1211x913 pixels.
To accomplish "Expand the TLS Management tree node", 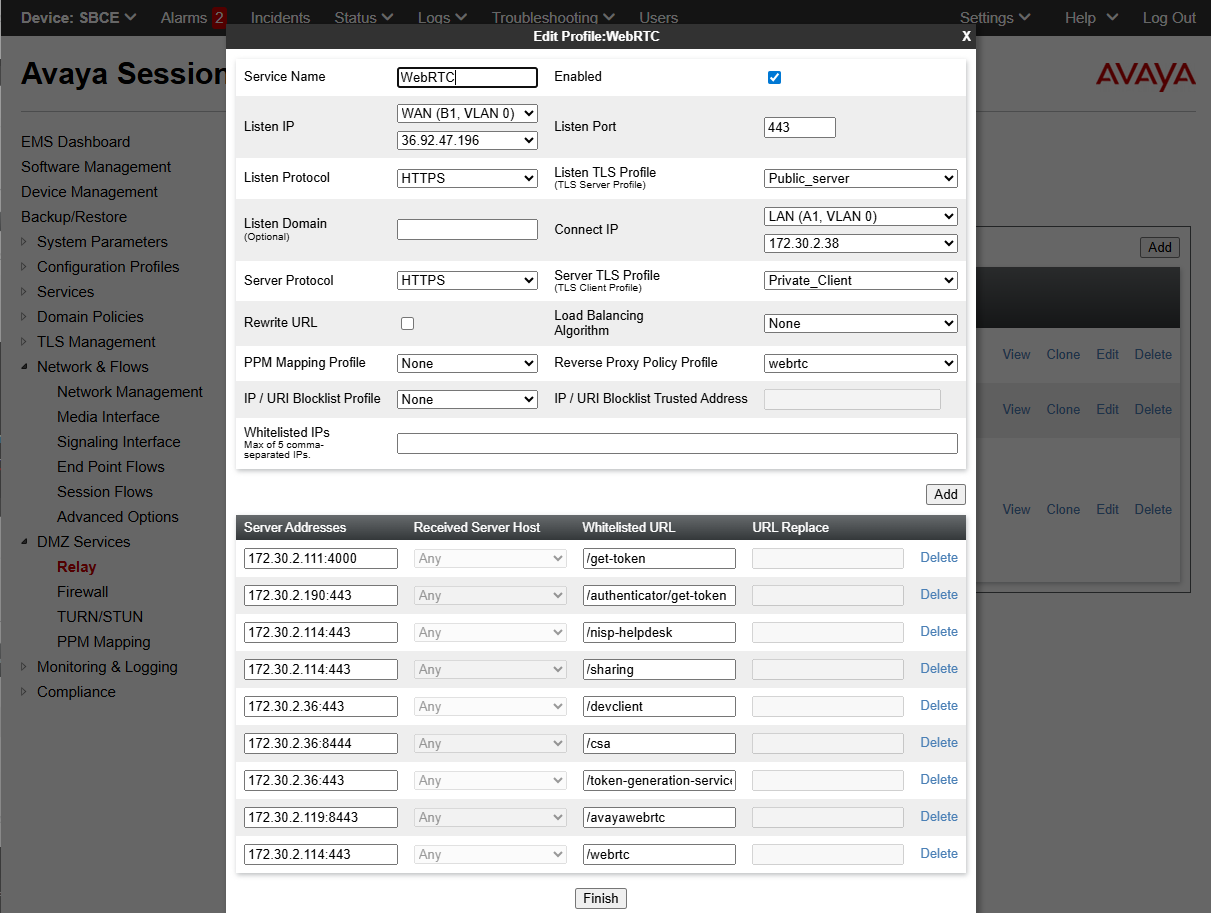I will click(26, 342).
